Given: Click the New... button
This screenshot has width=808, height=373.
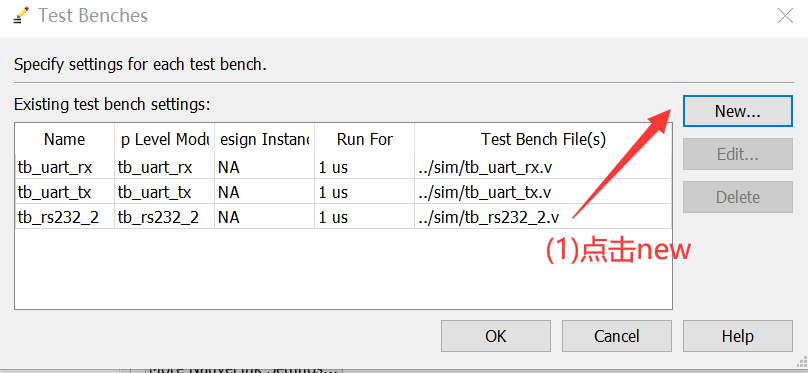Looking at the screenshot, I should pyautogui.click(x=737, y=111).
